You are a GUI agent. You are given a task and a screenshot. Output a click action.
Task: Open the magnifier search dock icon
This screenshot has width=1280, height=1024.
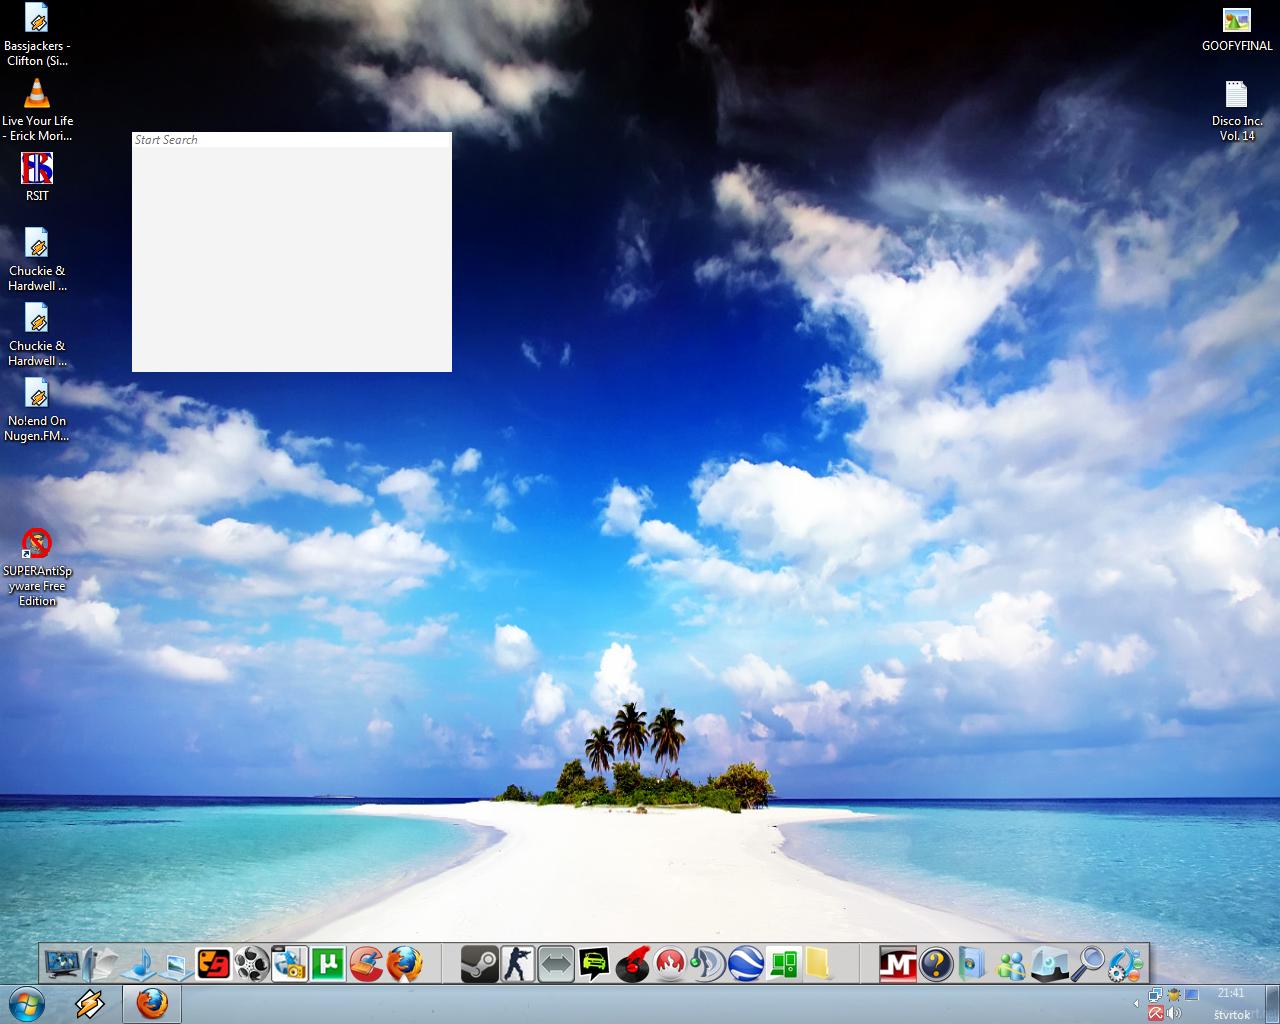tap(1088, 965)
